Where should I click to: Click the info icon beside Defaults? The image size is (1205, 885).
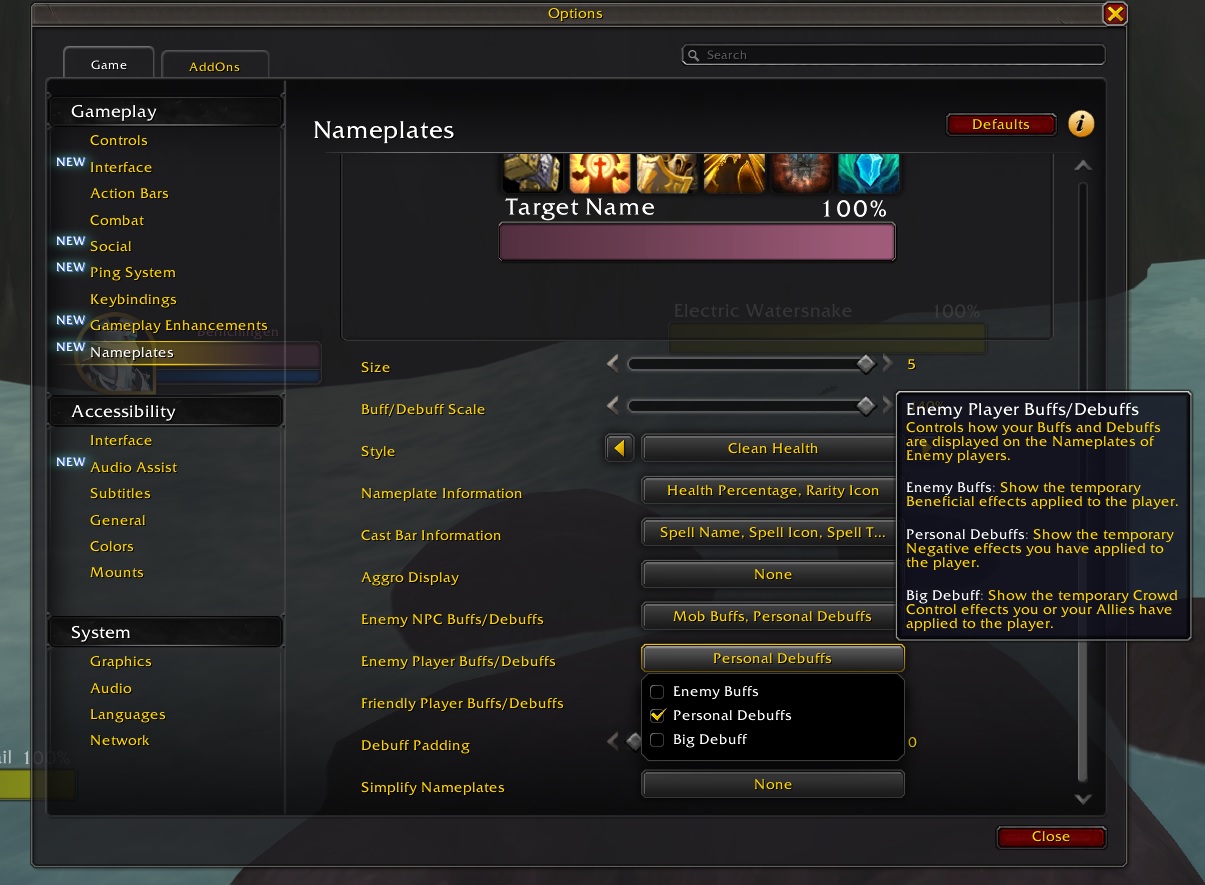pos(1081,124)
